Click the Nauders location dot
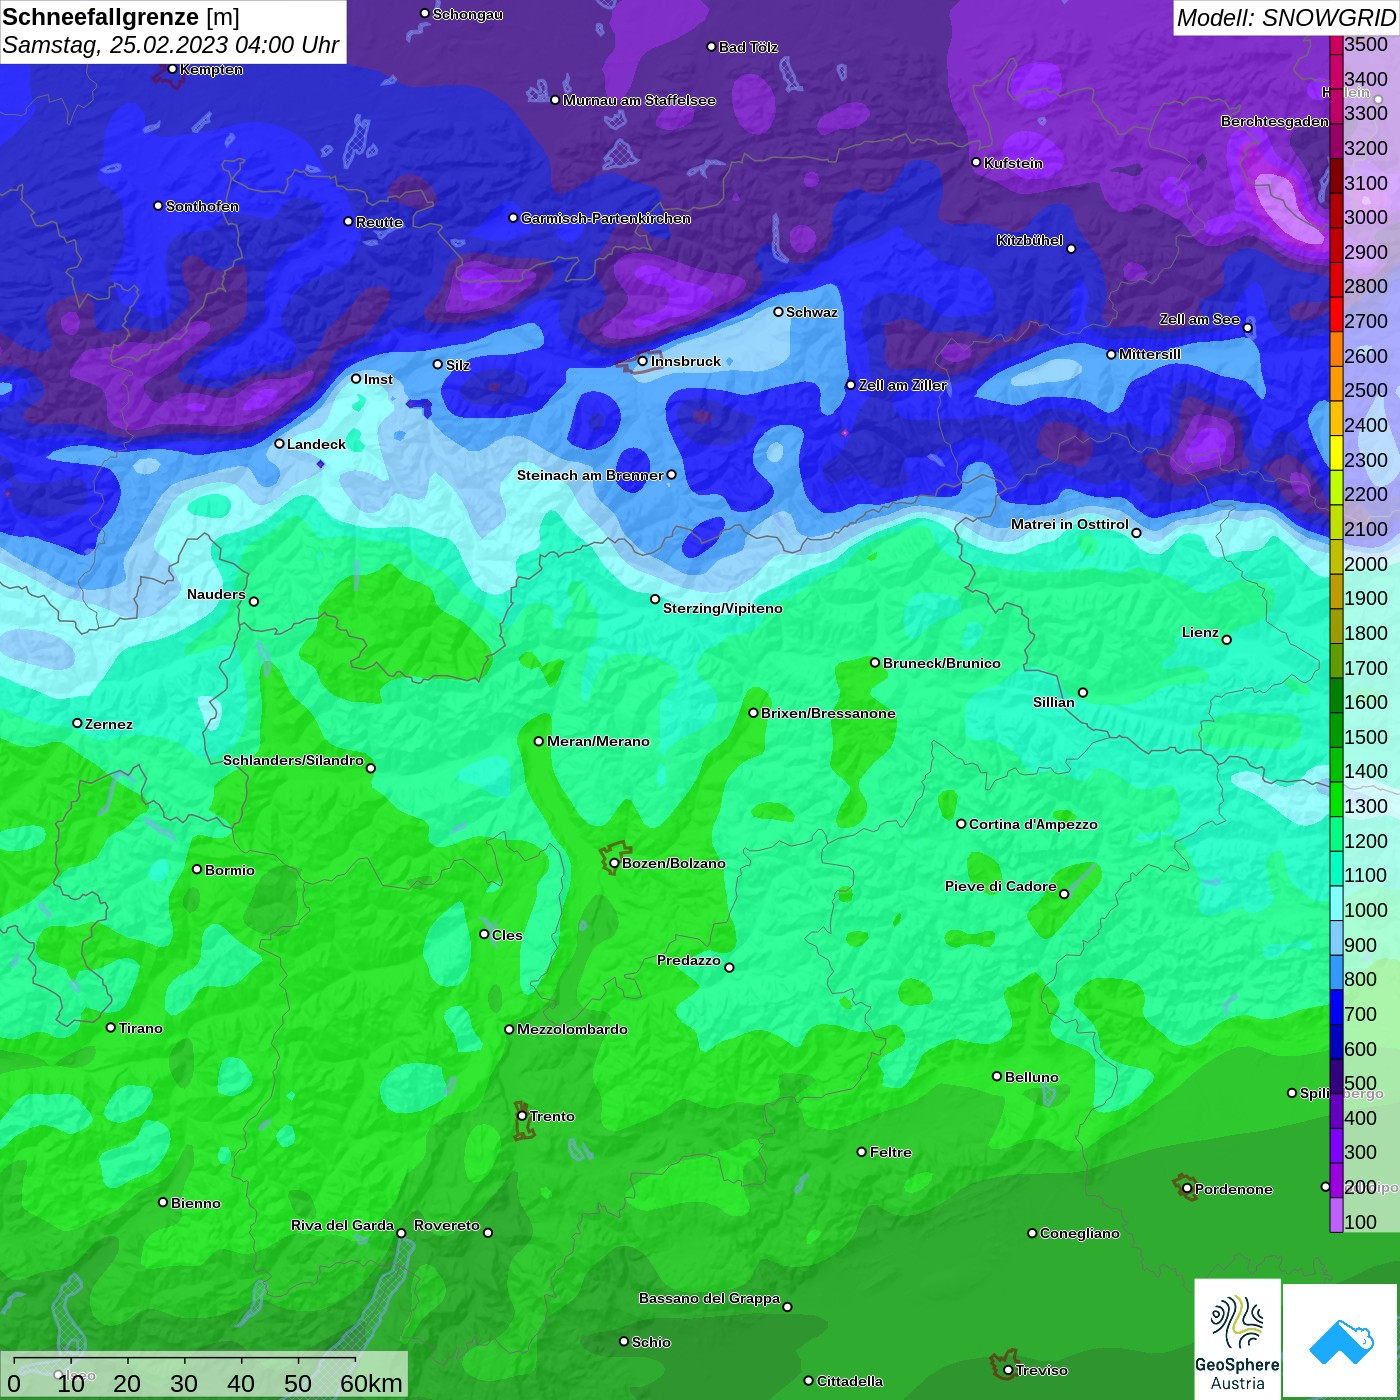The height and width of the screenshot is (1400, 1400). coord(254,601)
